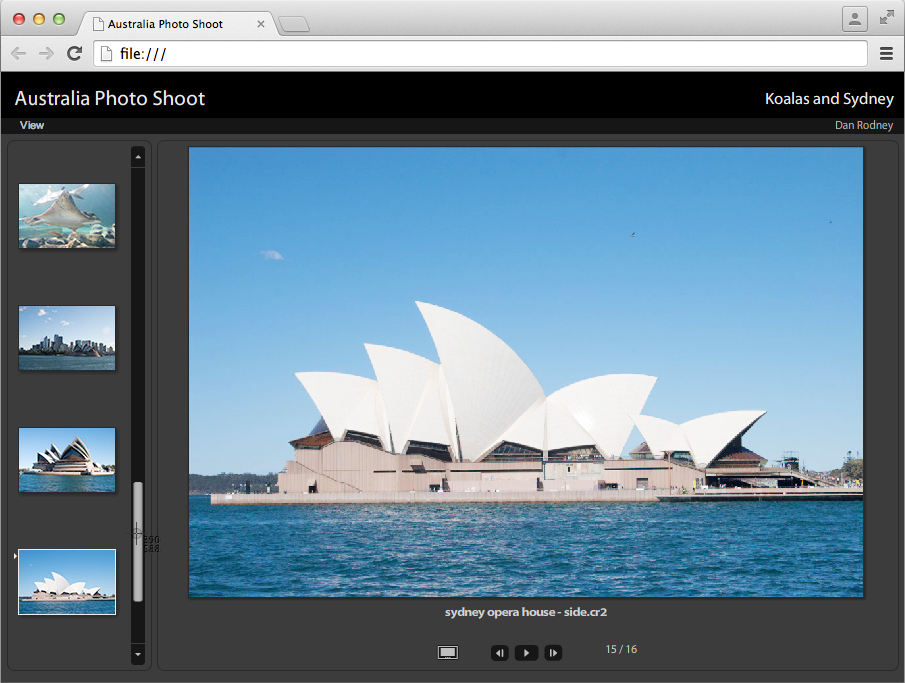
Task: Open a new browser tab
Action: coord(293,22)
